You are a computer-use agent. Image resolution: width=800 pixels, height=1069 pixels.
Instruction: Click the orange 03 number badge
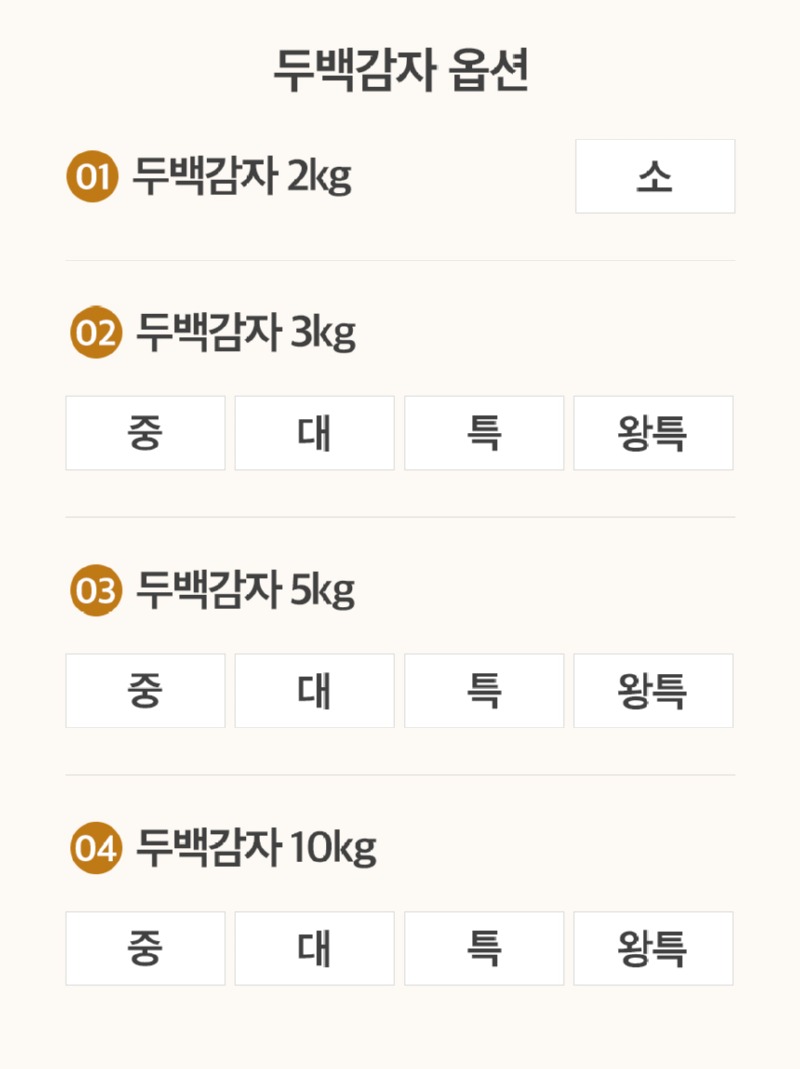tap(95, 591)
